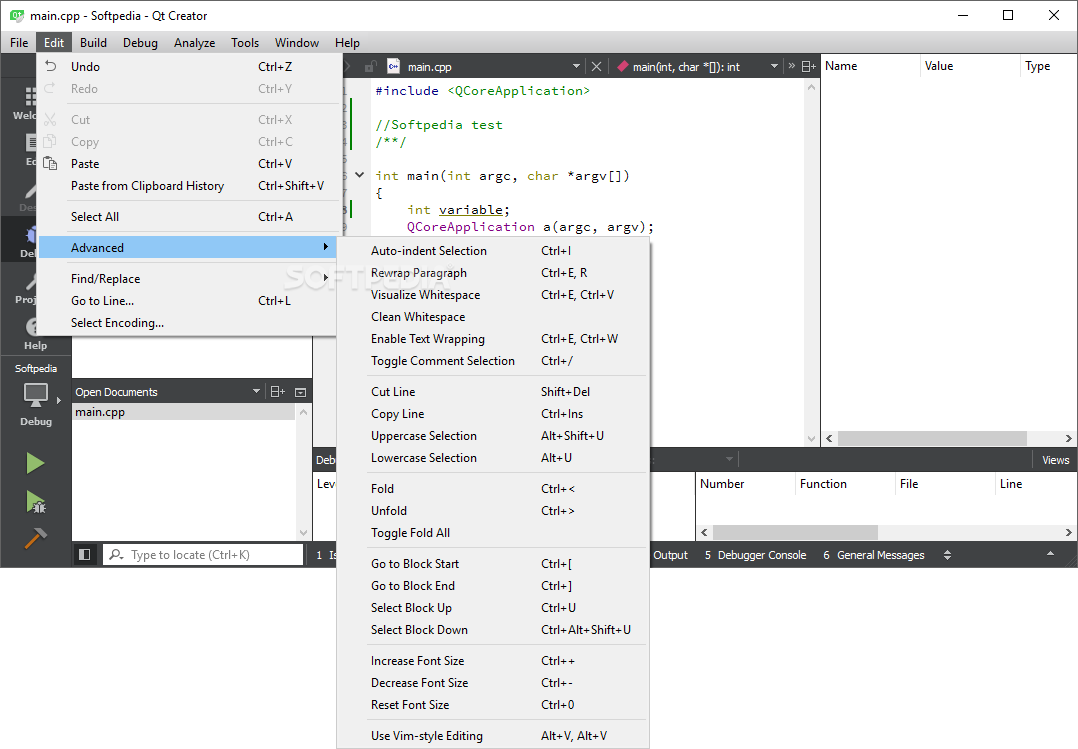This screenshot has height=749, width=1078.
Task: Open the debugger toolbar dropdown arrow
Action: coord(729,459)
